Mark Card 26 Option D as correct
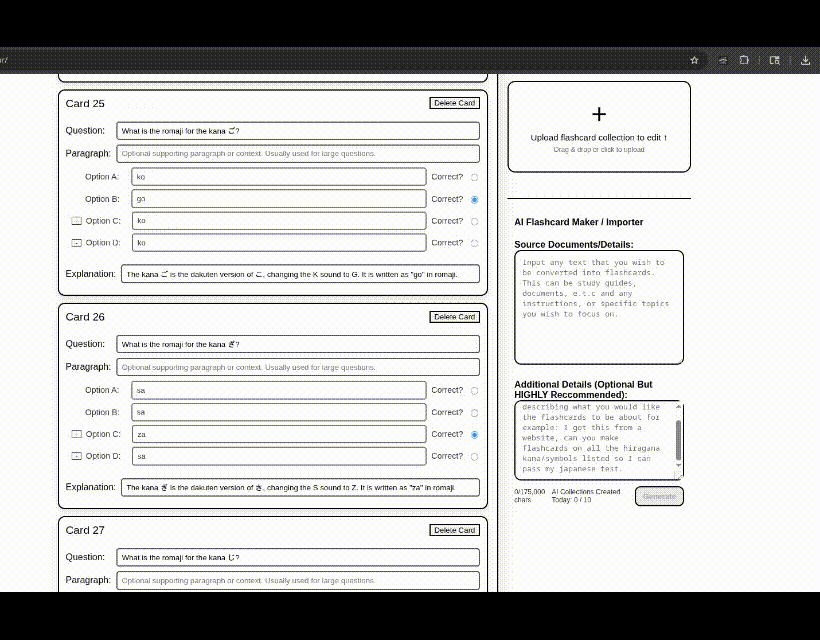The image size is (820, 640). pyautogui.click(x=474, y=456)
